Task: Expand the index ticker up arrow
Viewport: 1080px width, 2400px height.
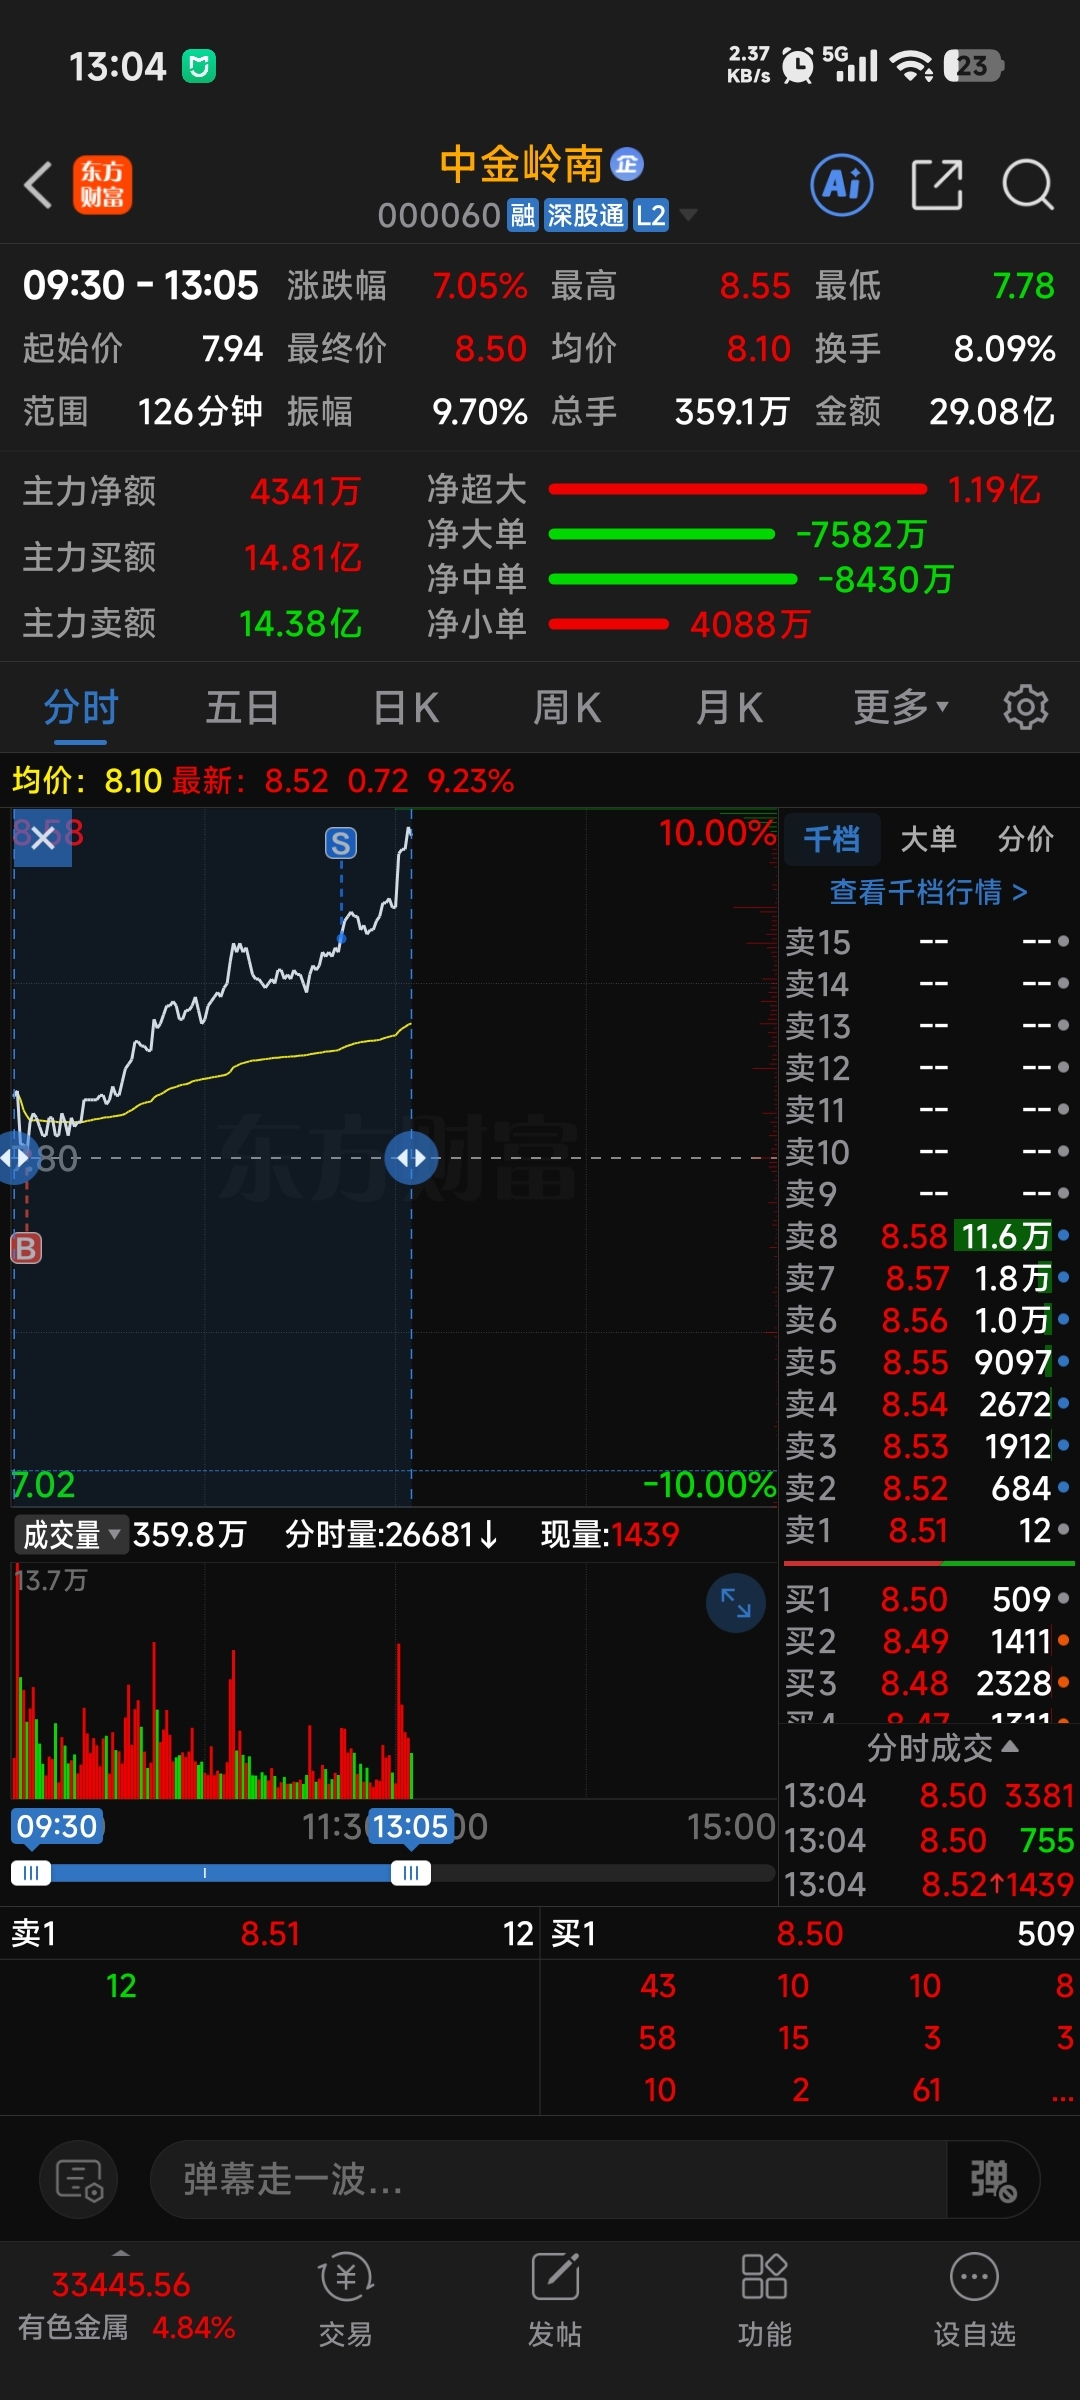Action: pos(121,2252)
